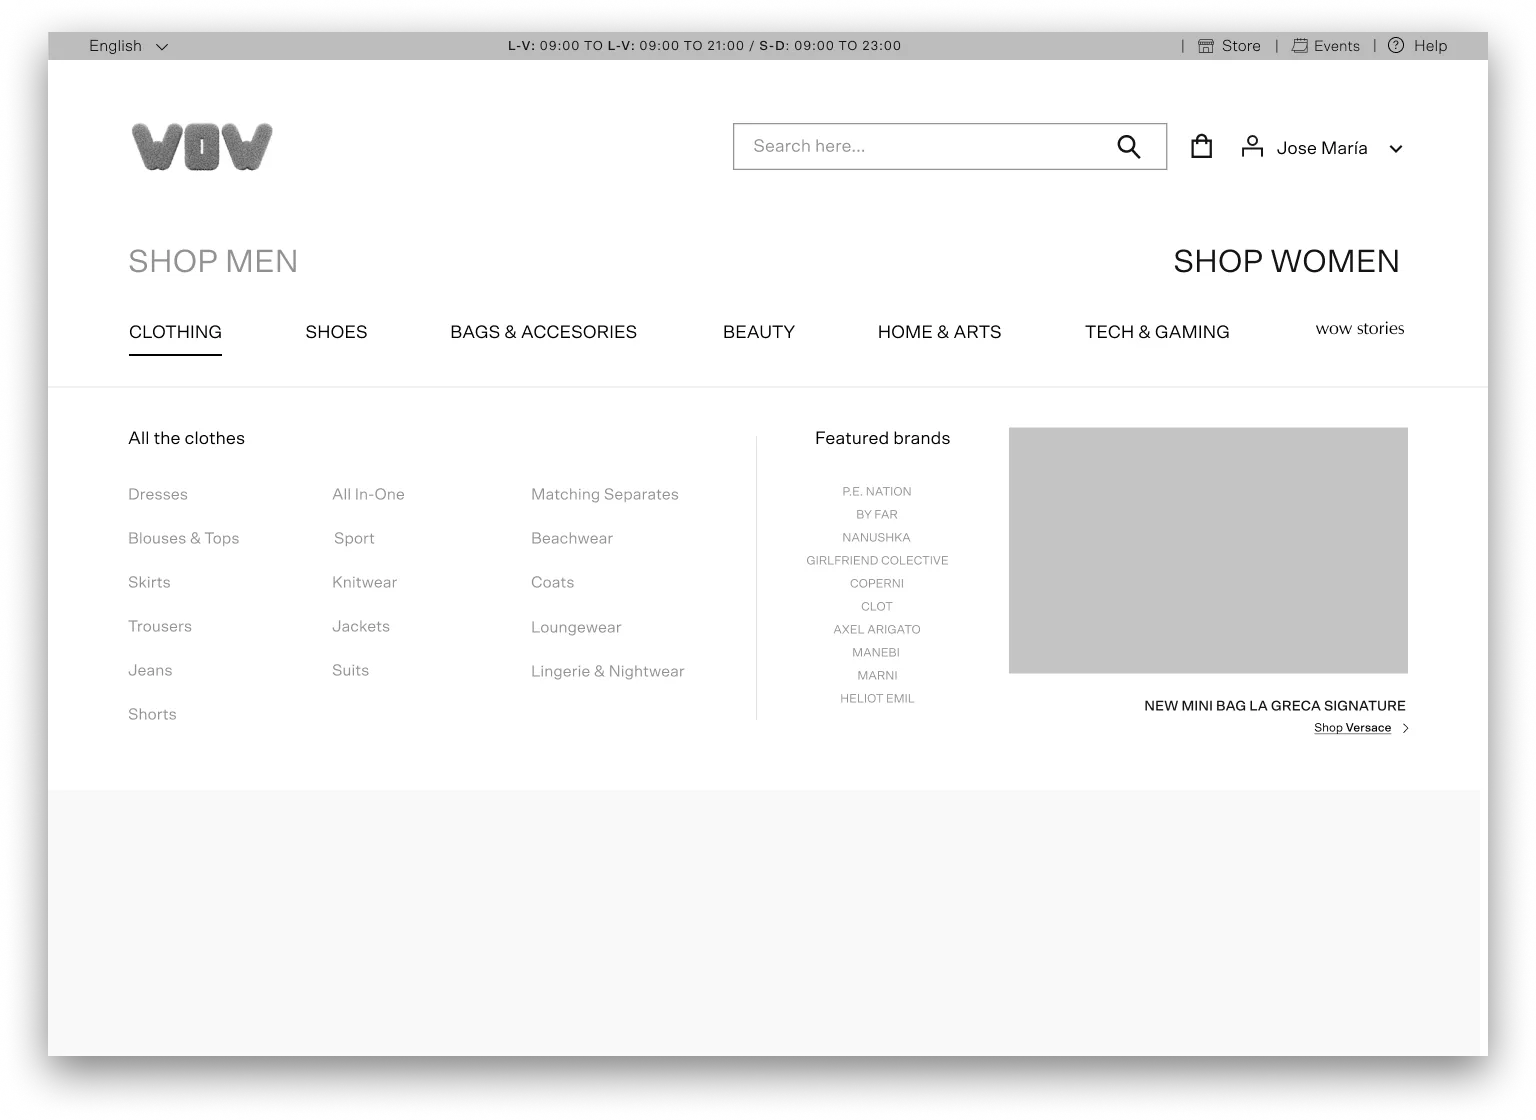Click the WOW logo
Screen dimensions: 1536x1120
click(201, 146)
